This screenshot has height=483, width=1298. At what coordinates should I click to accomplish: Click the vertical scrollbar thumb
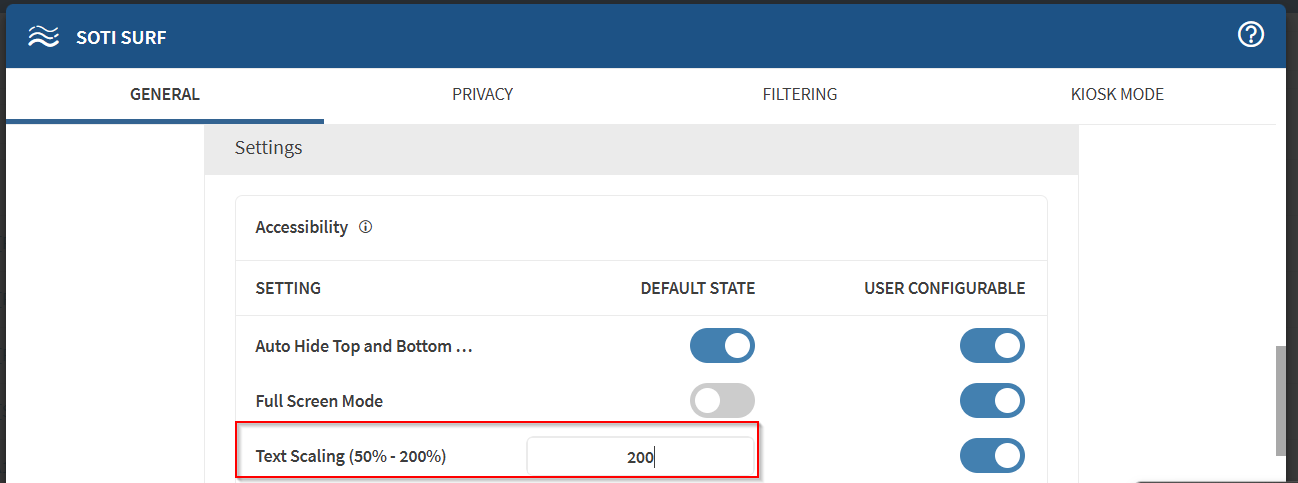1282,400
